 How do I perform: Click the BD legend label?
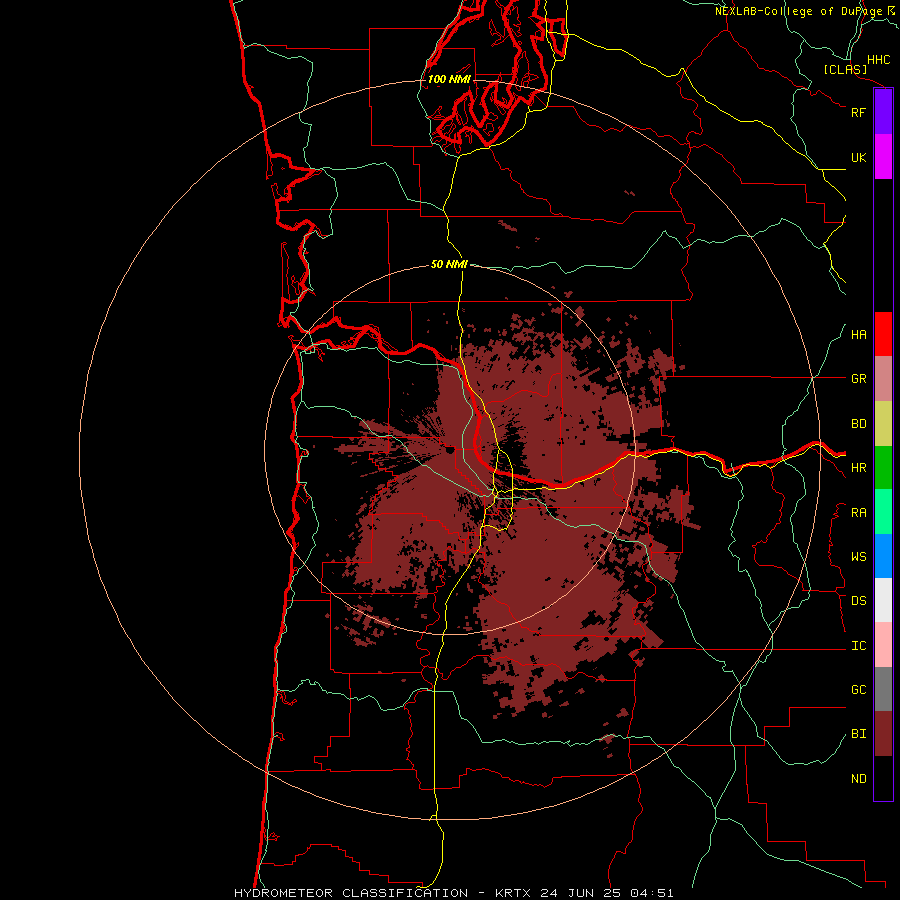coord(858,424)
